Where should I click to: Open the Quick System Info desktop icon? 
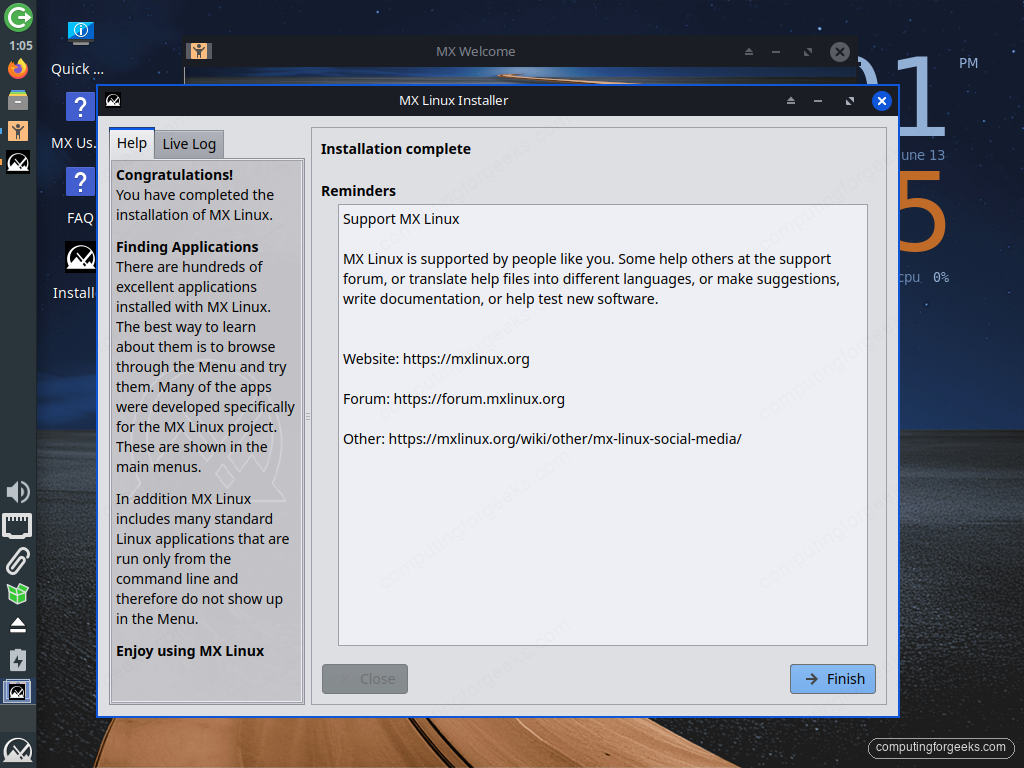click(80, 33)
